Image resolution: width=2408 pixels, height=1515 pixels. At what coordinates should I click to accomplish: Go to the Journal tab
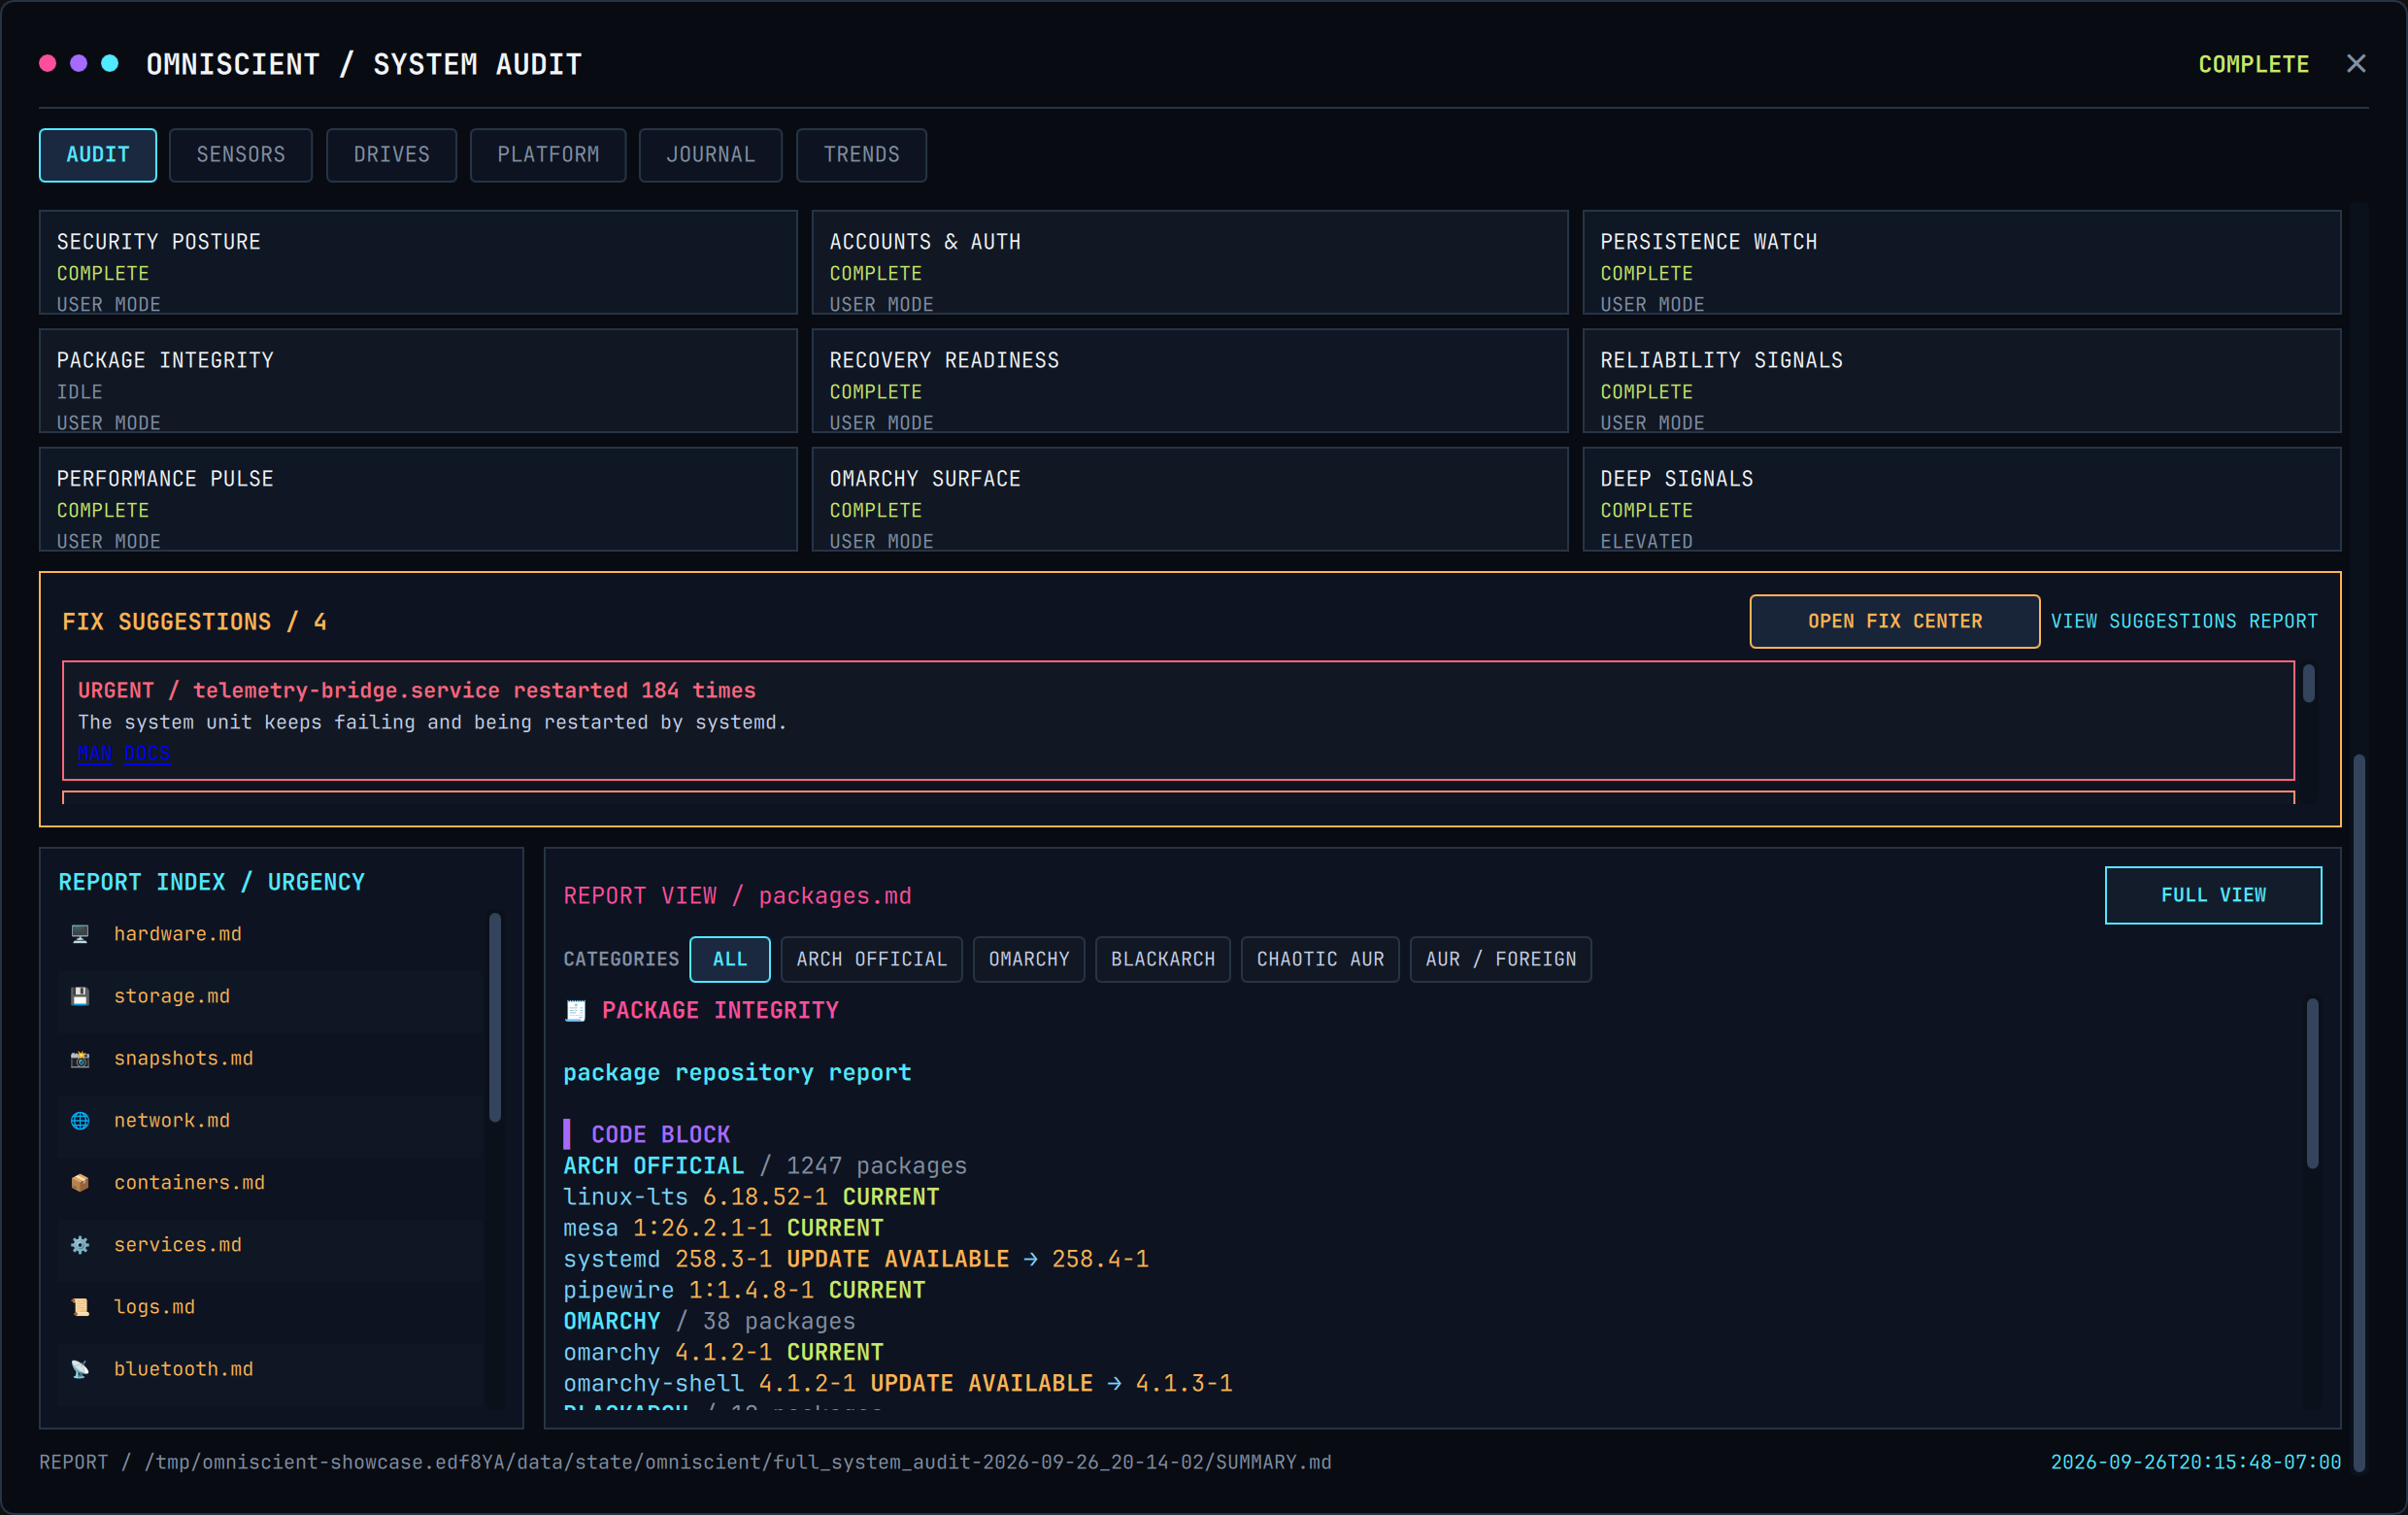[x=710, y=155]
